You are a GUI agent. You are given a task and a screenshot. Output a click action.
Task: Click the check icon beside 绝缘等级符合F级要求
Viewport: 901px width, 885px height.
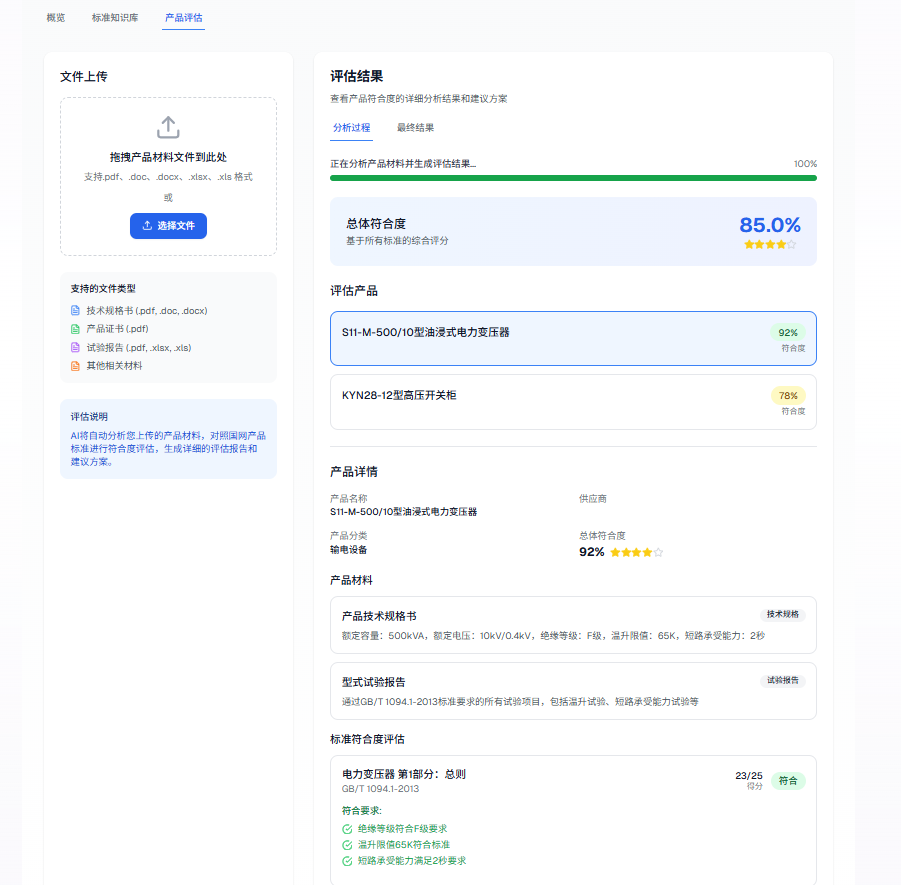point(347,829)
